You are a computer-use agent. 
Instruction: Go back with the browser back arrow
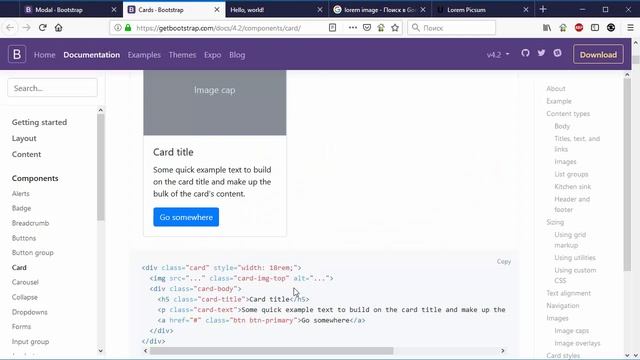pyautogui.click(x=10, y=28)
